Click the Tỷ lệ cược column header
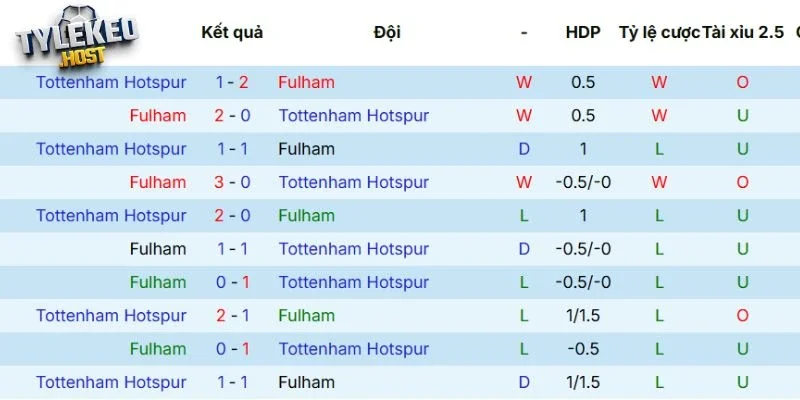Image resolution: width=800 pixels, height=400 pixels. [x=659, y=32]
